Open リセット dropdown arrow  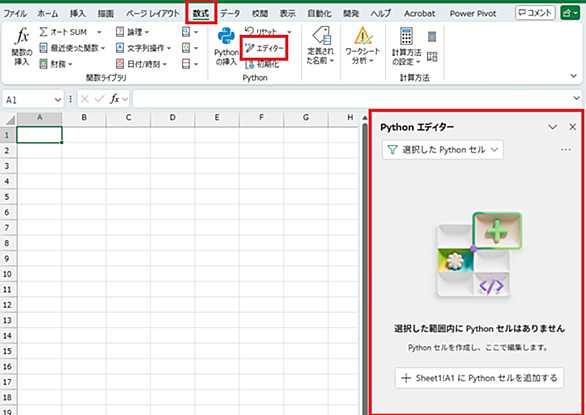pyautogui.click(x=289, y=32)
